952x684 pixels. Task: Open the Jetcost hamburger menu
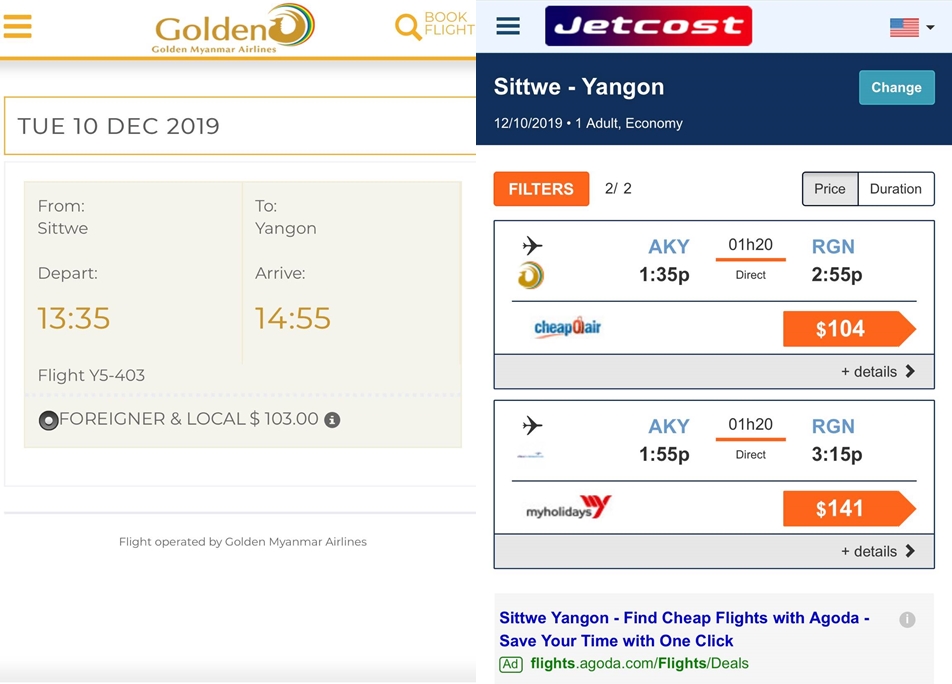pyautogui.click(x=508, y=26)
